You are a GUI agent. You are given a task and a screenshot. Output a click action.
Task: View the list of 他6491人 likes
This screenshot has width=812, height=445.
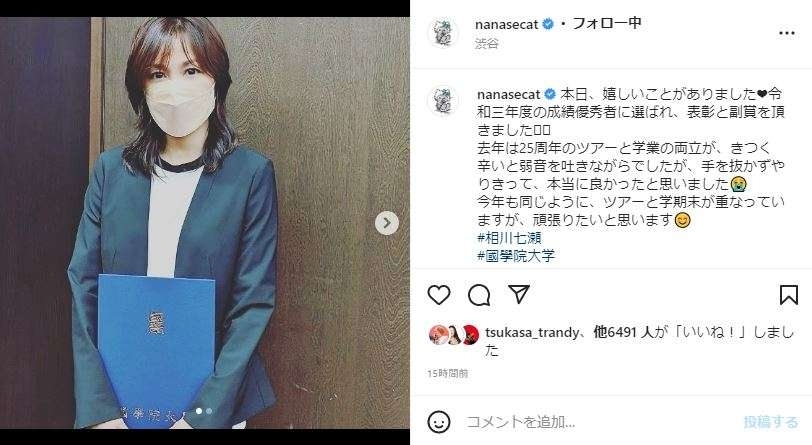coord(623,332)
